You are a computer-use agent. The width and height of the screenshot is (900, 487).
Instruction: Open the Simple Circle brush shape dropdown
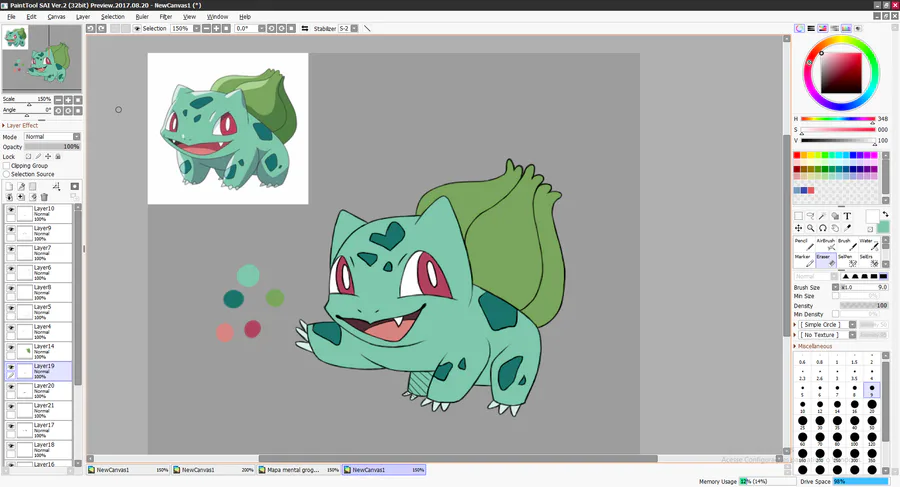coord(828,324)
